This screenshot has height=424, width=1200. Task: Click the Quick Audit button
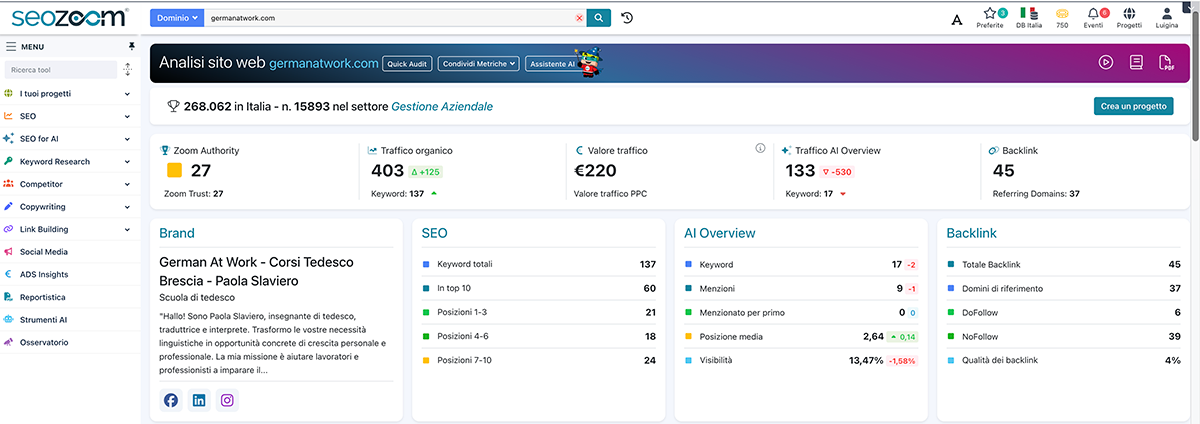click(x=408, y=63)
